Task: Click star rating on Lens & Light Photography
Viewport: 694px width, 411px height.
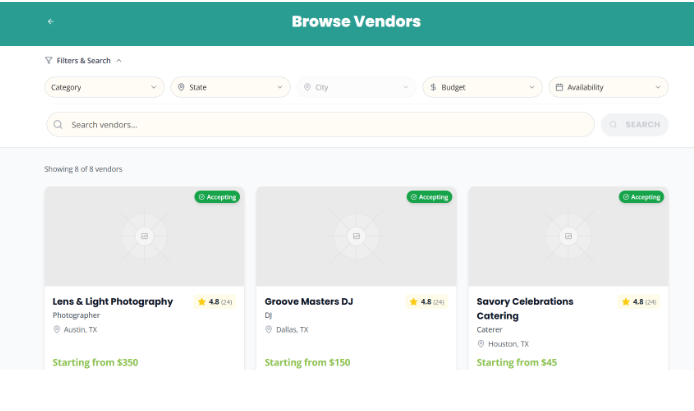Action: (x=215, y=302)
